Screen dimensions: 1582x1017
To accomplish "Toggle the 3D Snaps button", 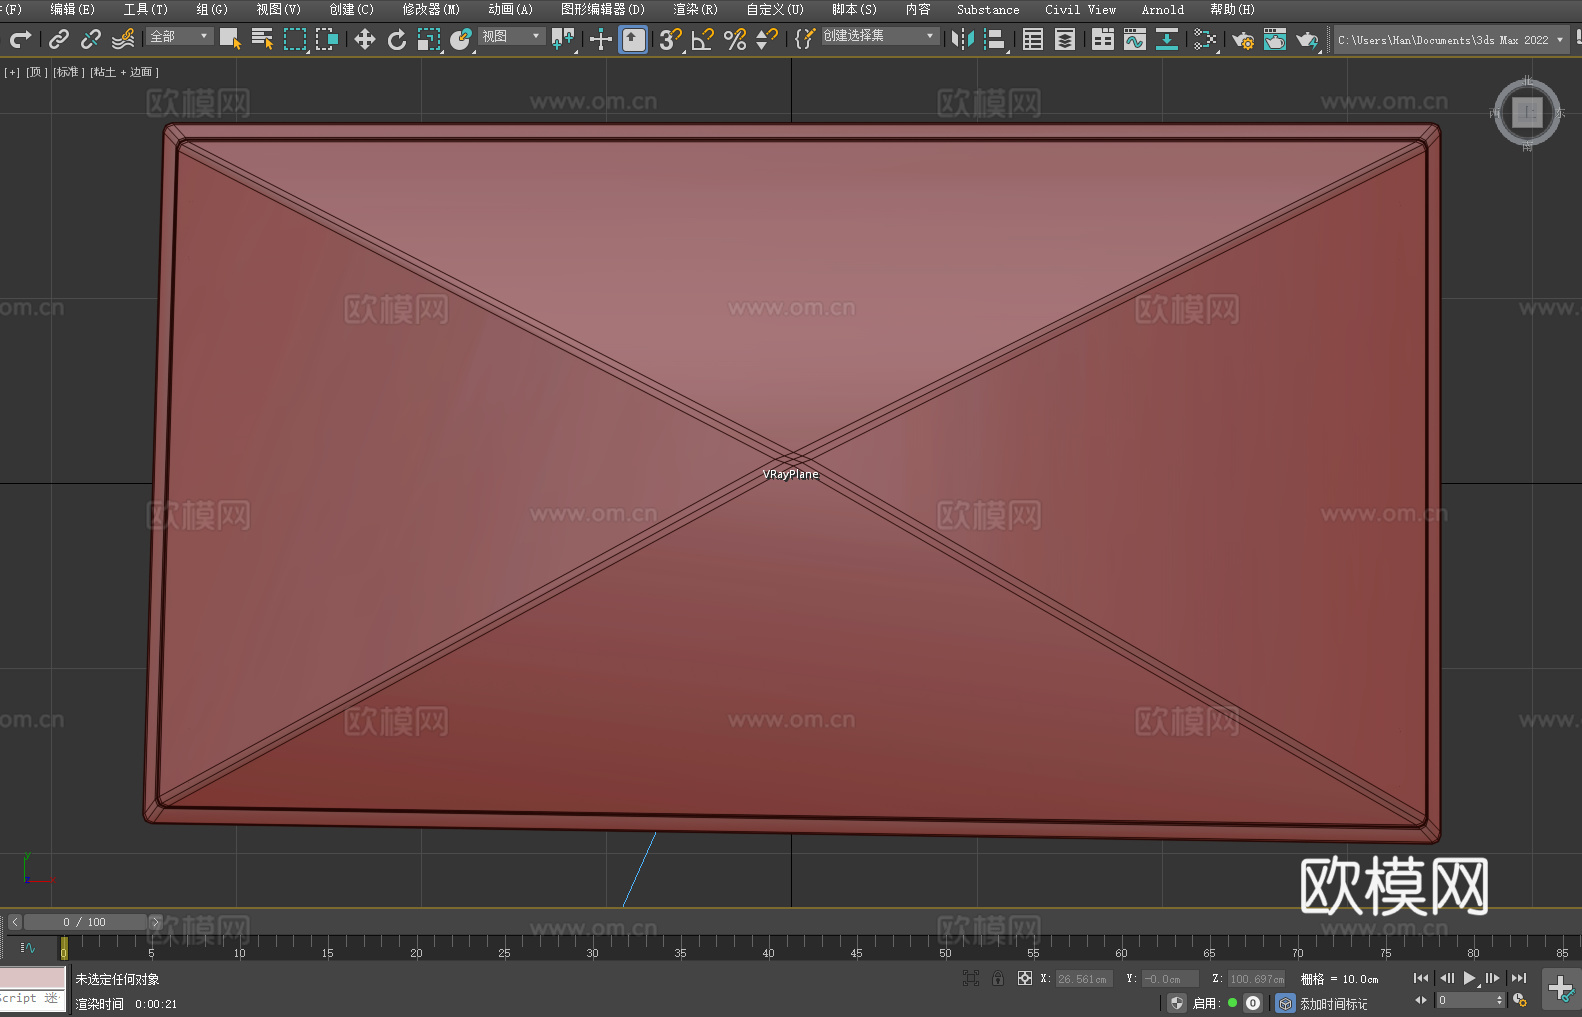I will (x=671, y=39).
